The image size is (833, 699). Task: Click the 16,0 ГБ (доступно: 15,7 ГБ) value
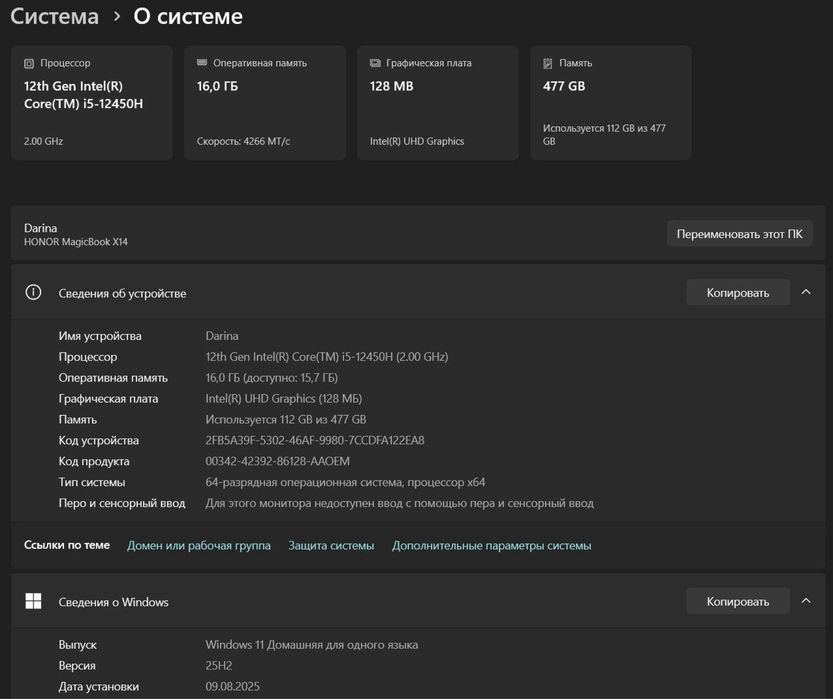click(271, 378)
